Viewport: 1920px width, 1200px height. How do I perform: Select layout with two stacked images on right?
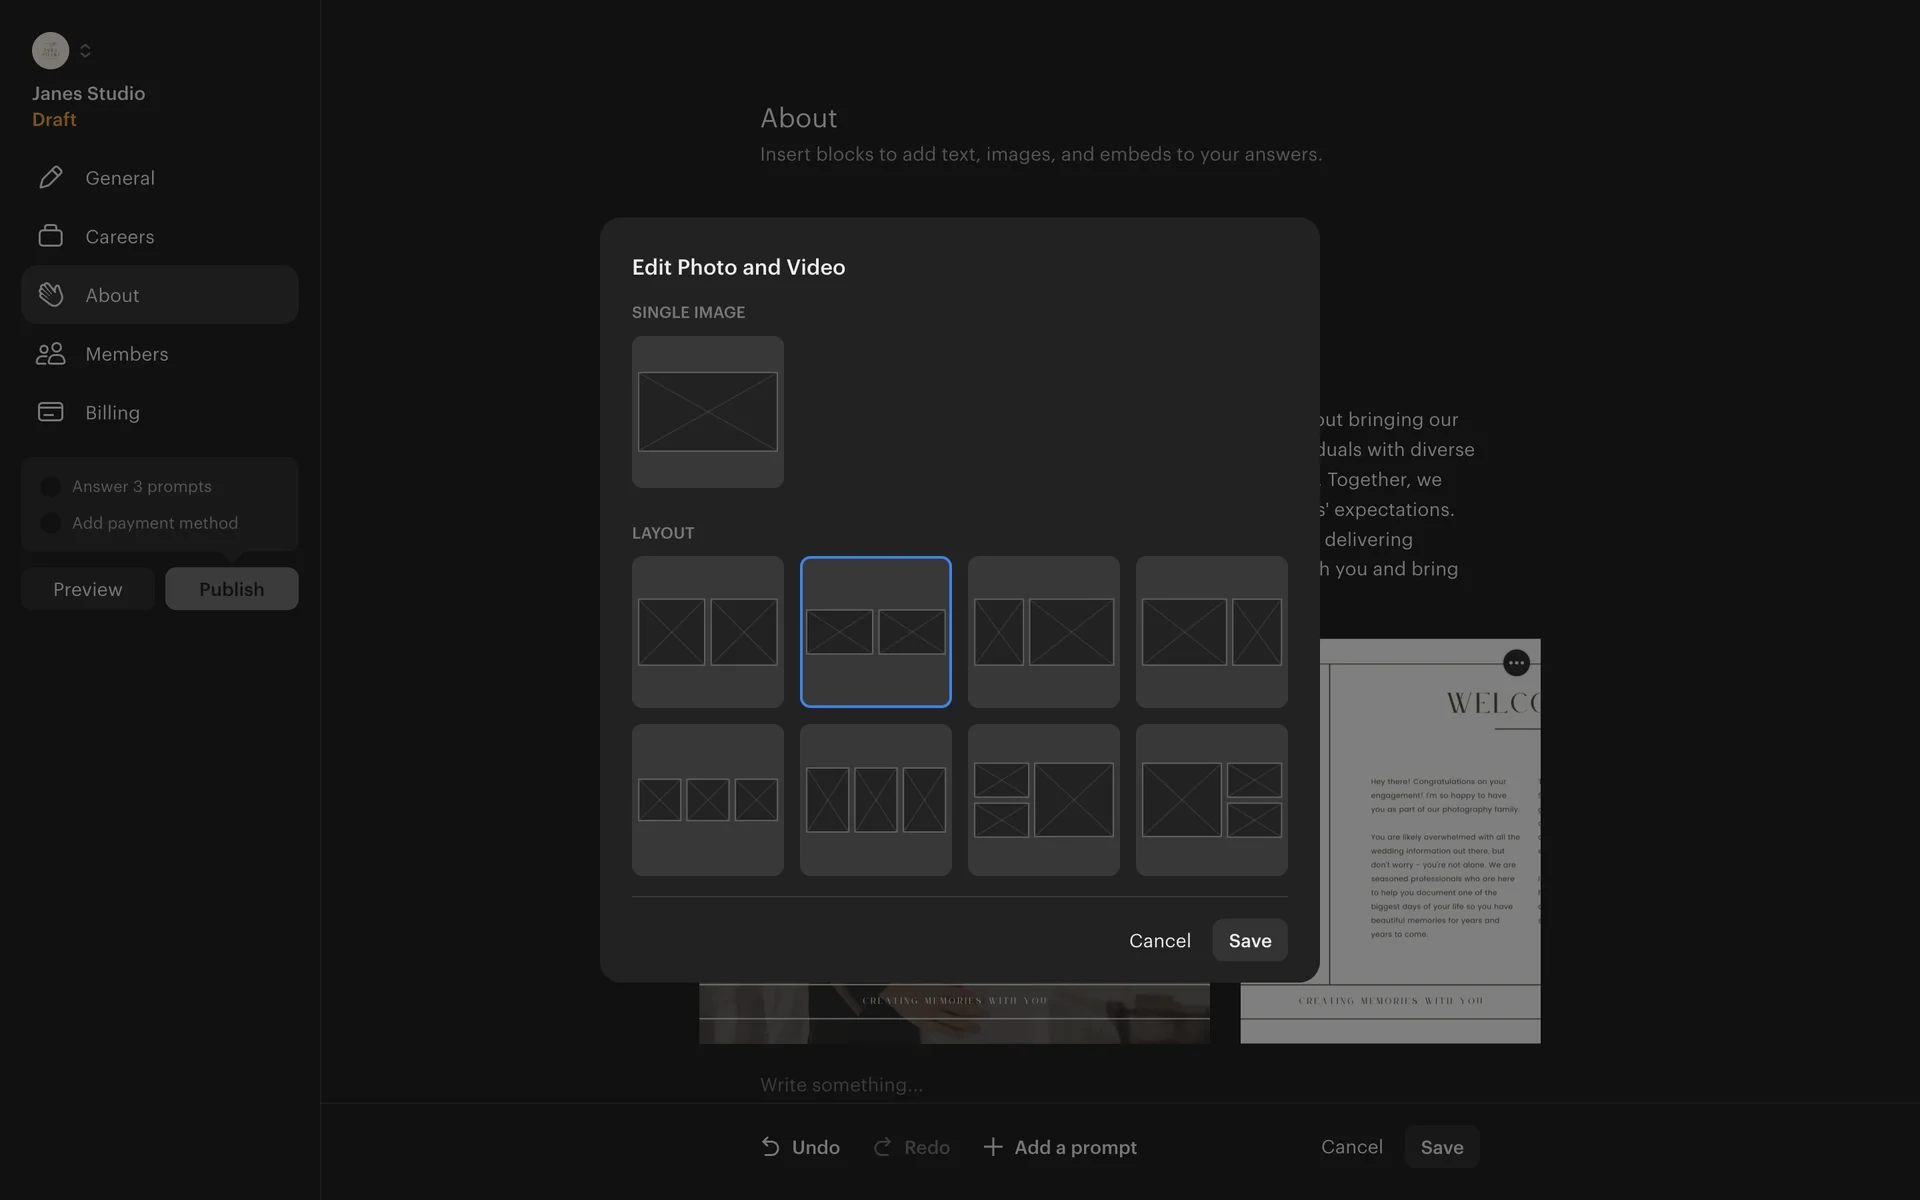pyautogui.click(x=1211, y=800)
